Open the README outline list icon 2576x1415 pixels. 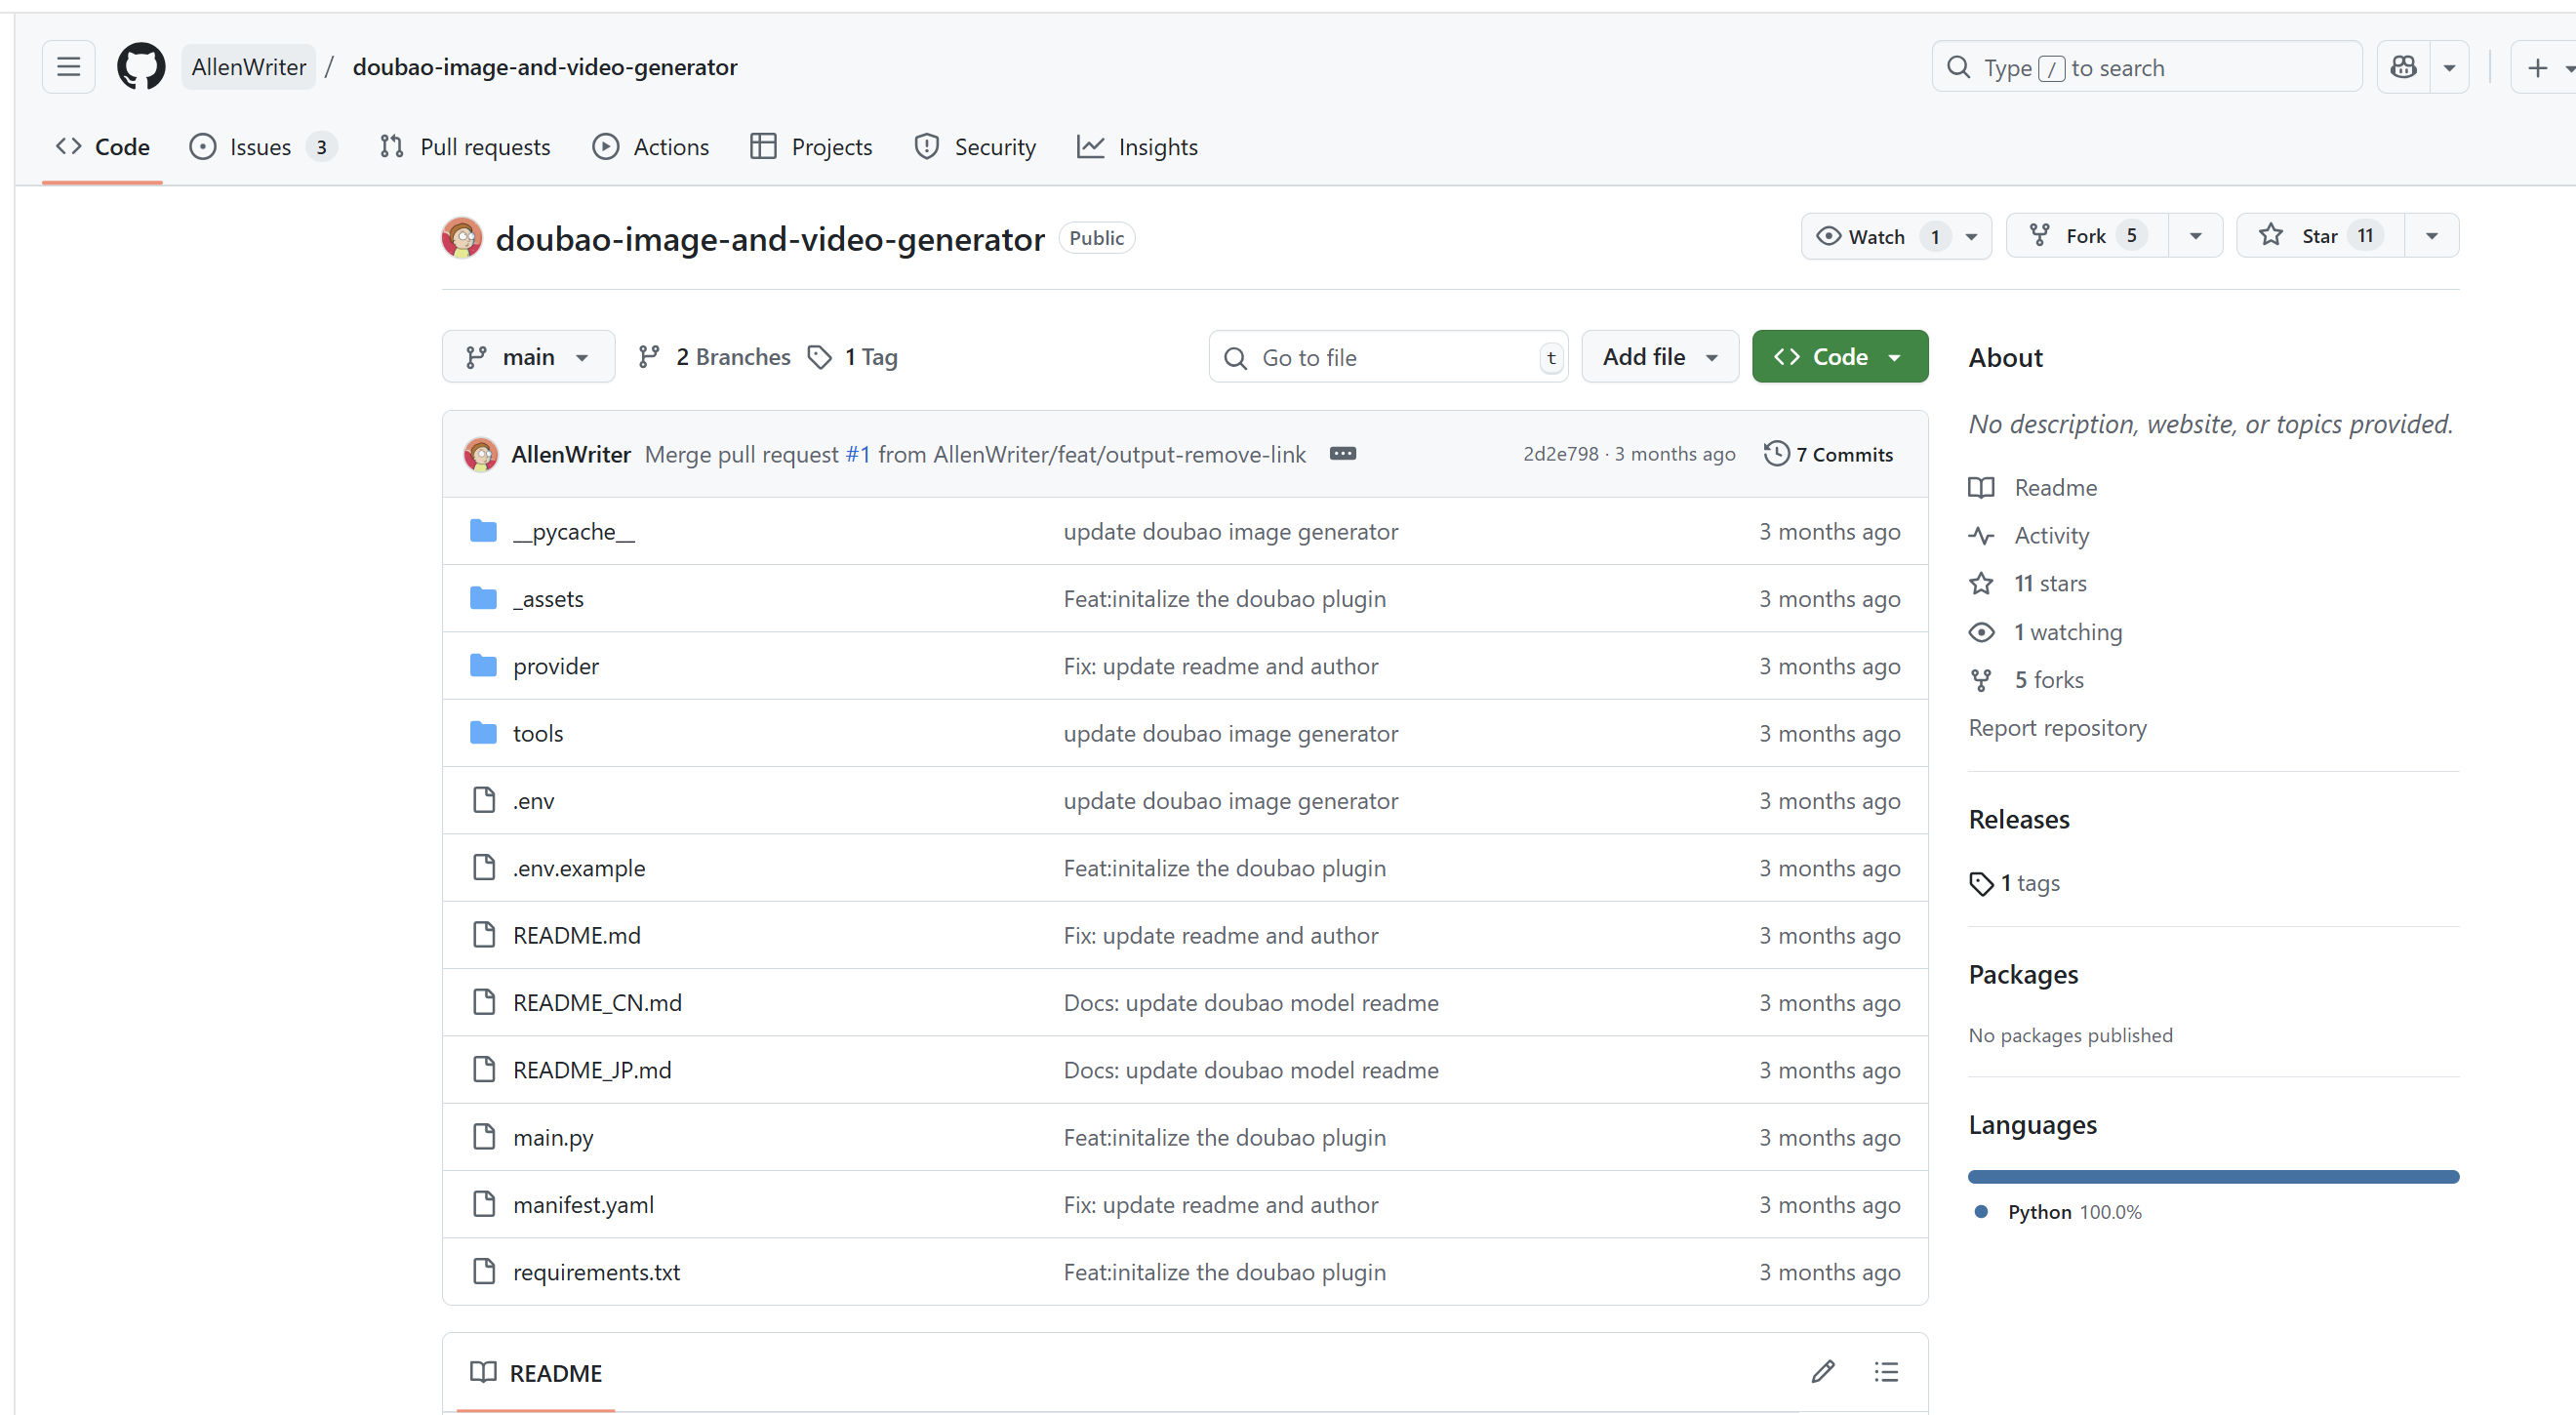1886,1372
